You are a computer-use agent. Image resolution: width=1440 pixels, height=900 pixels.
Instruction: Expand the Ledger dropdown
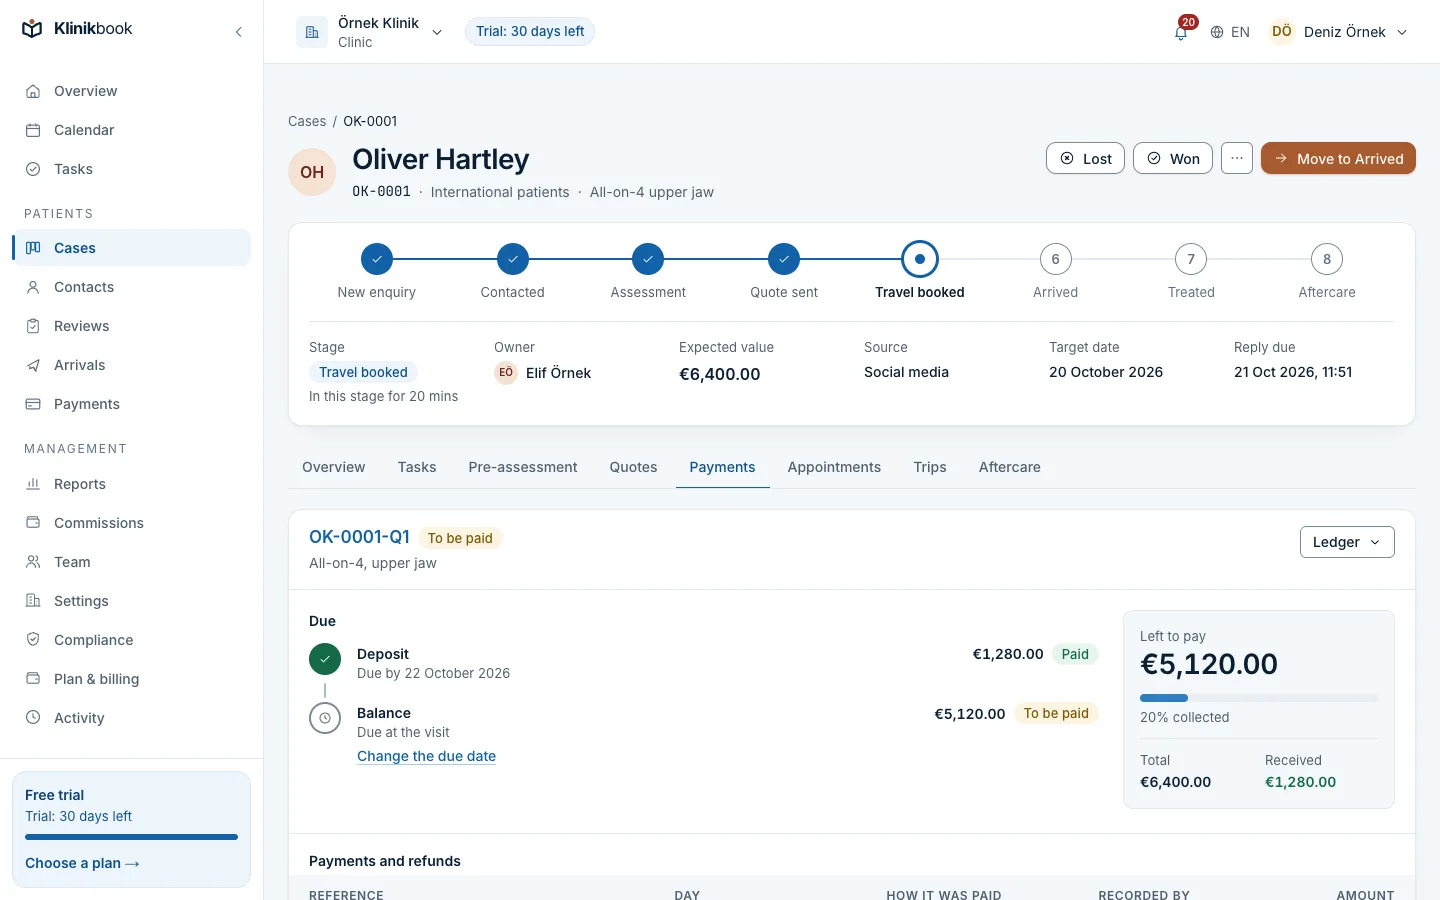point(1347,542)
